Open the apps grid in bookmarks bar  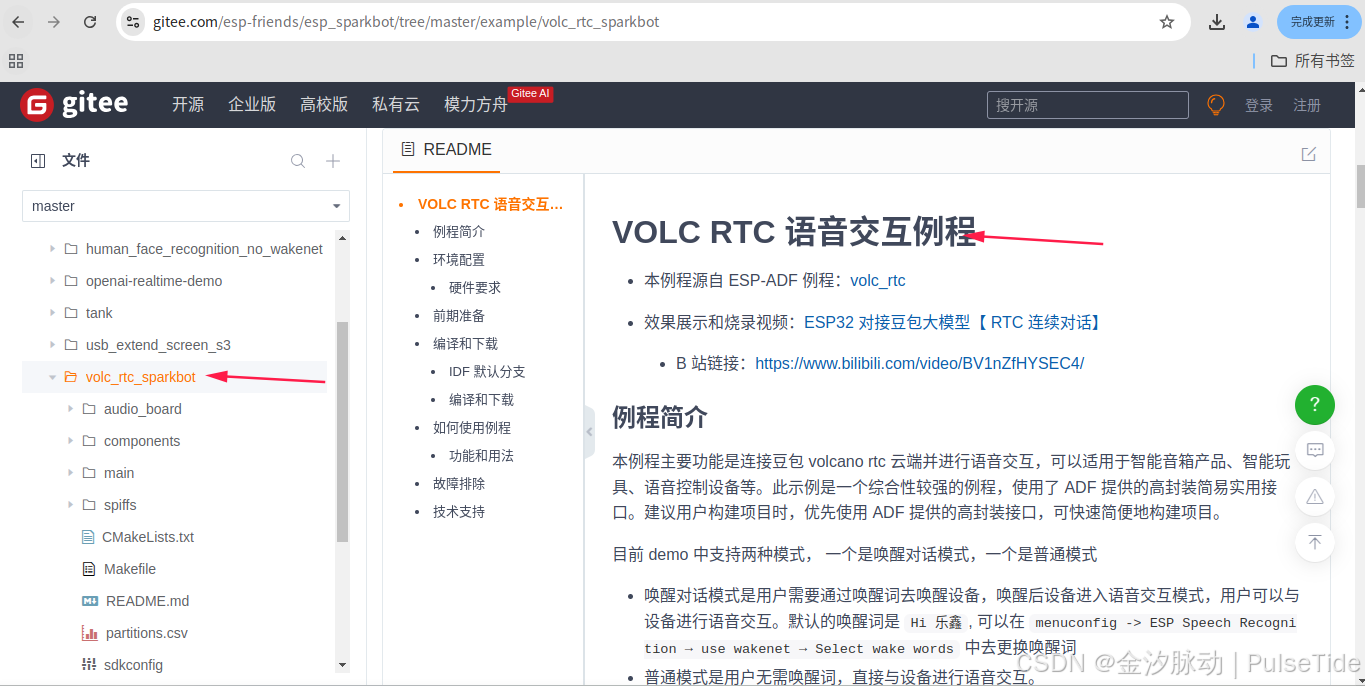coord(15,60)
